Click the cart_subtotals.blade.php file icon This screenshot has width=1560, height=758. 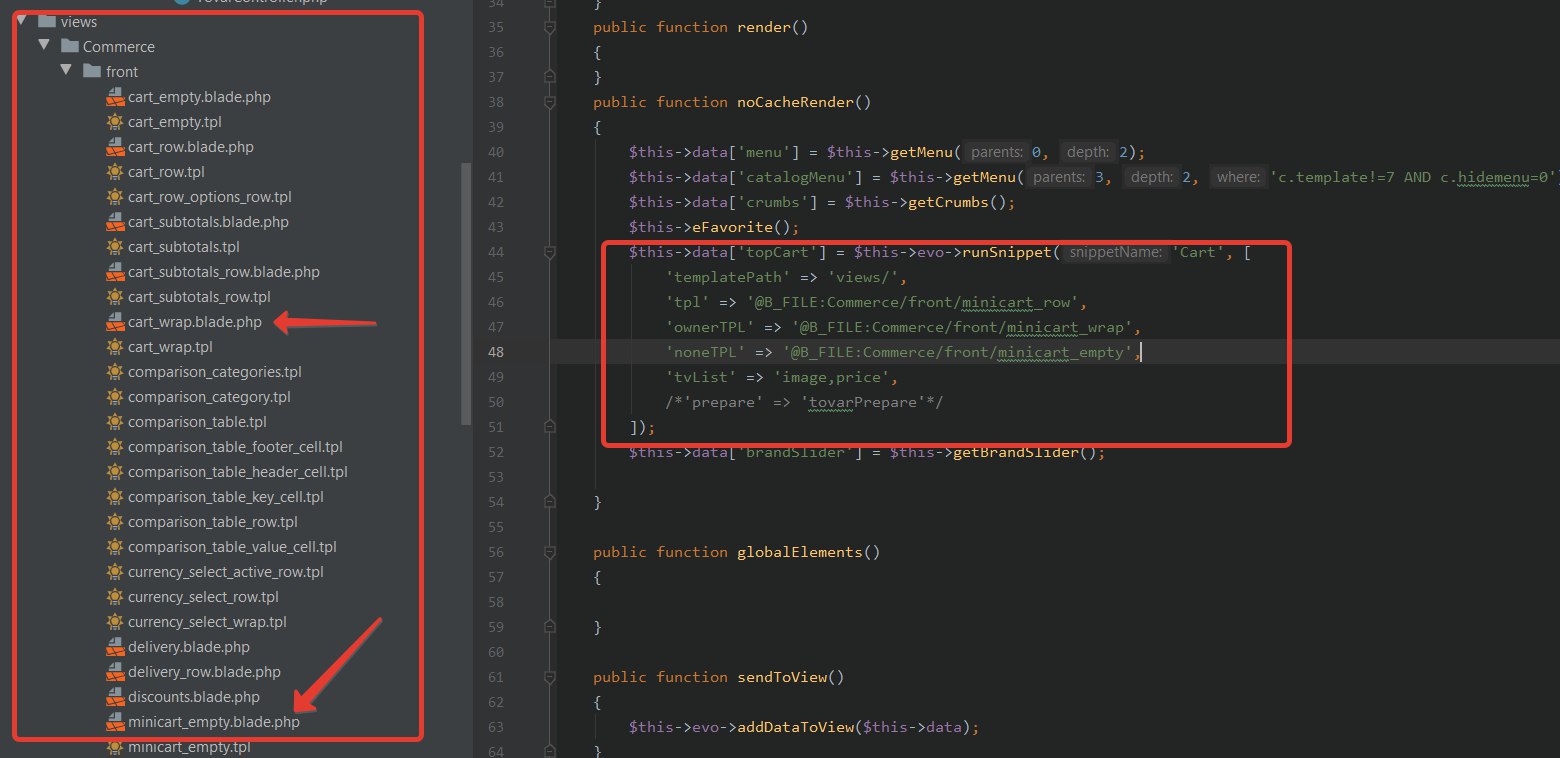point(115,222)
